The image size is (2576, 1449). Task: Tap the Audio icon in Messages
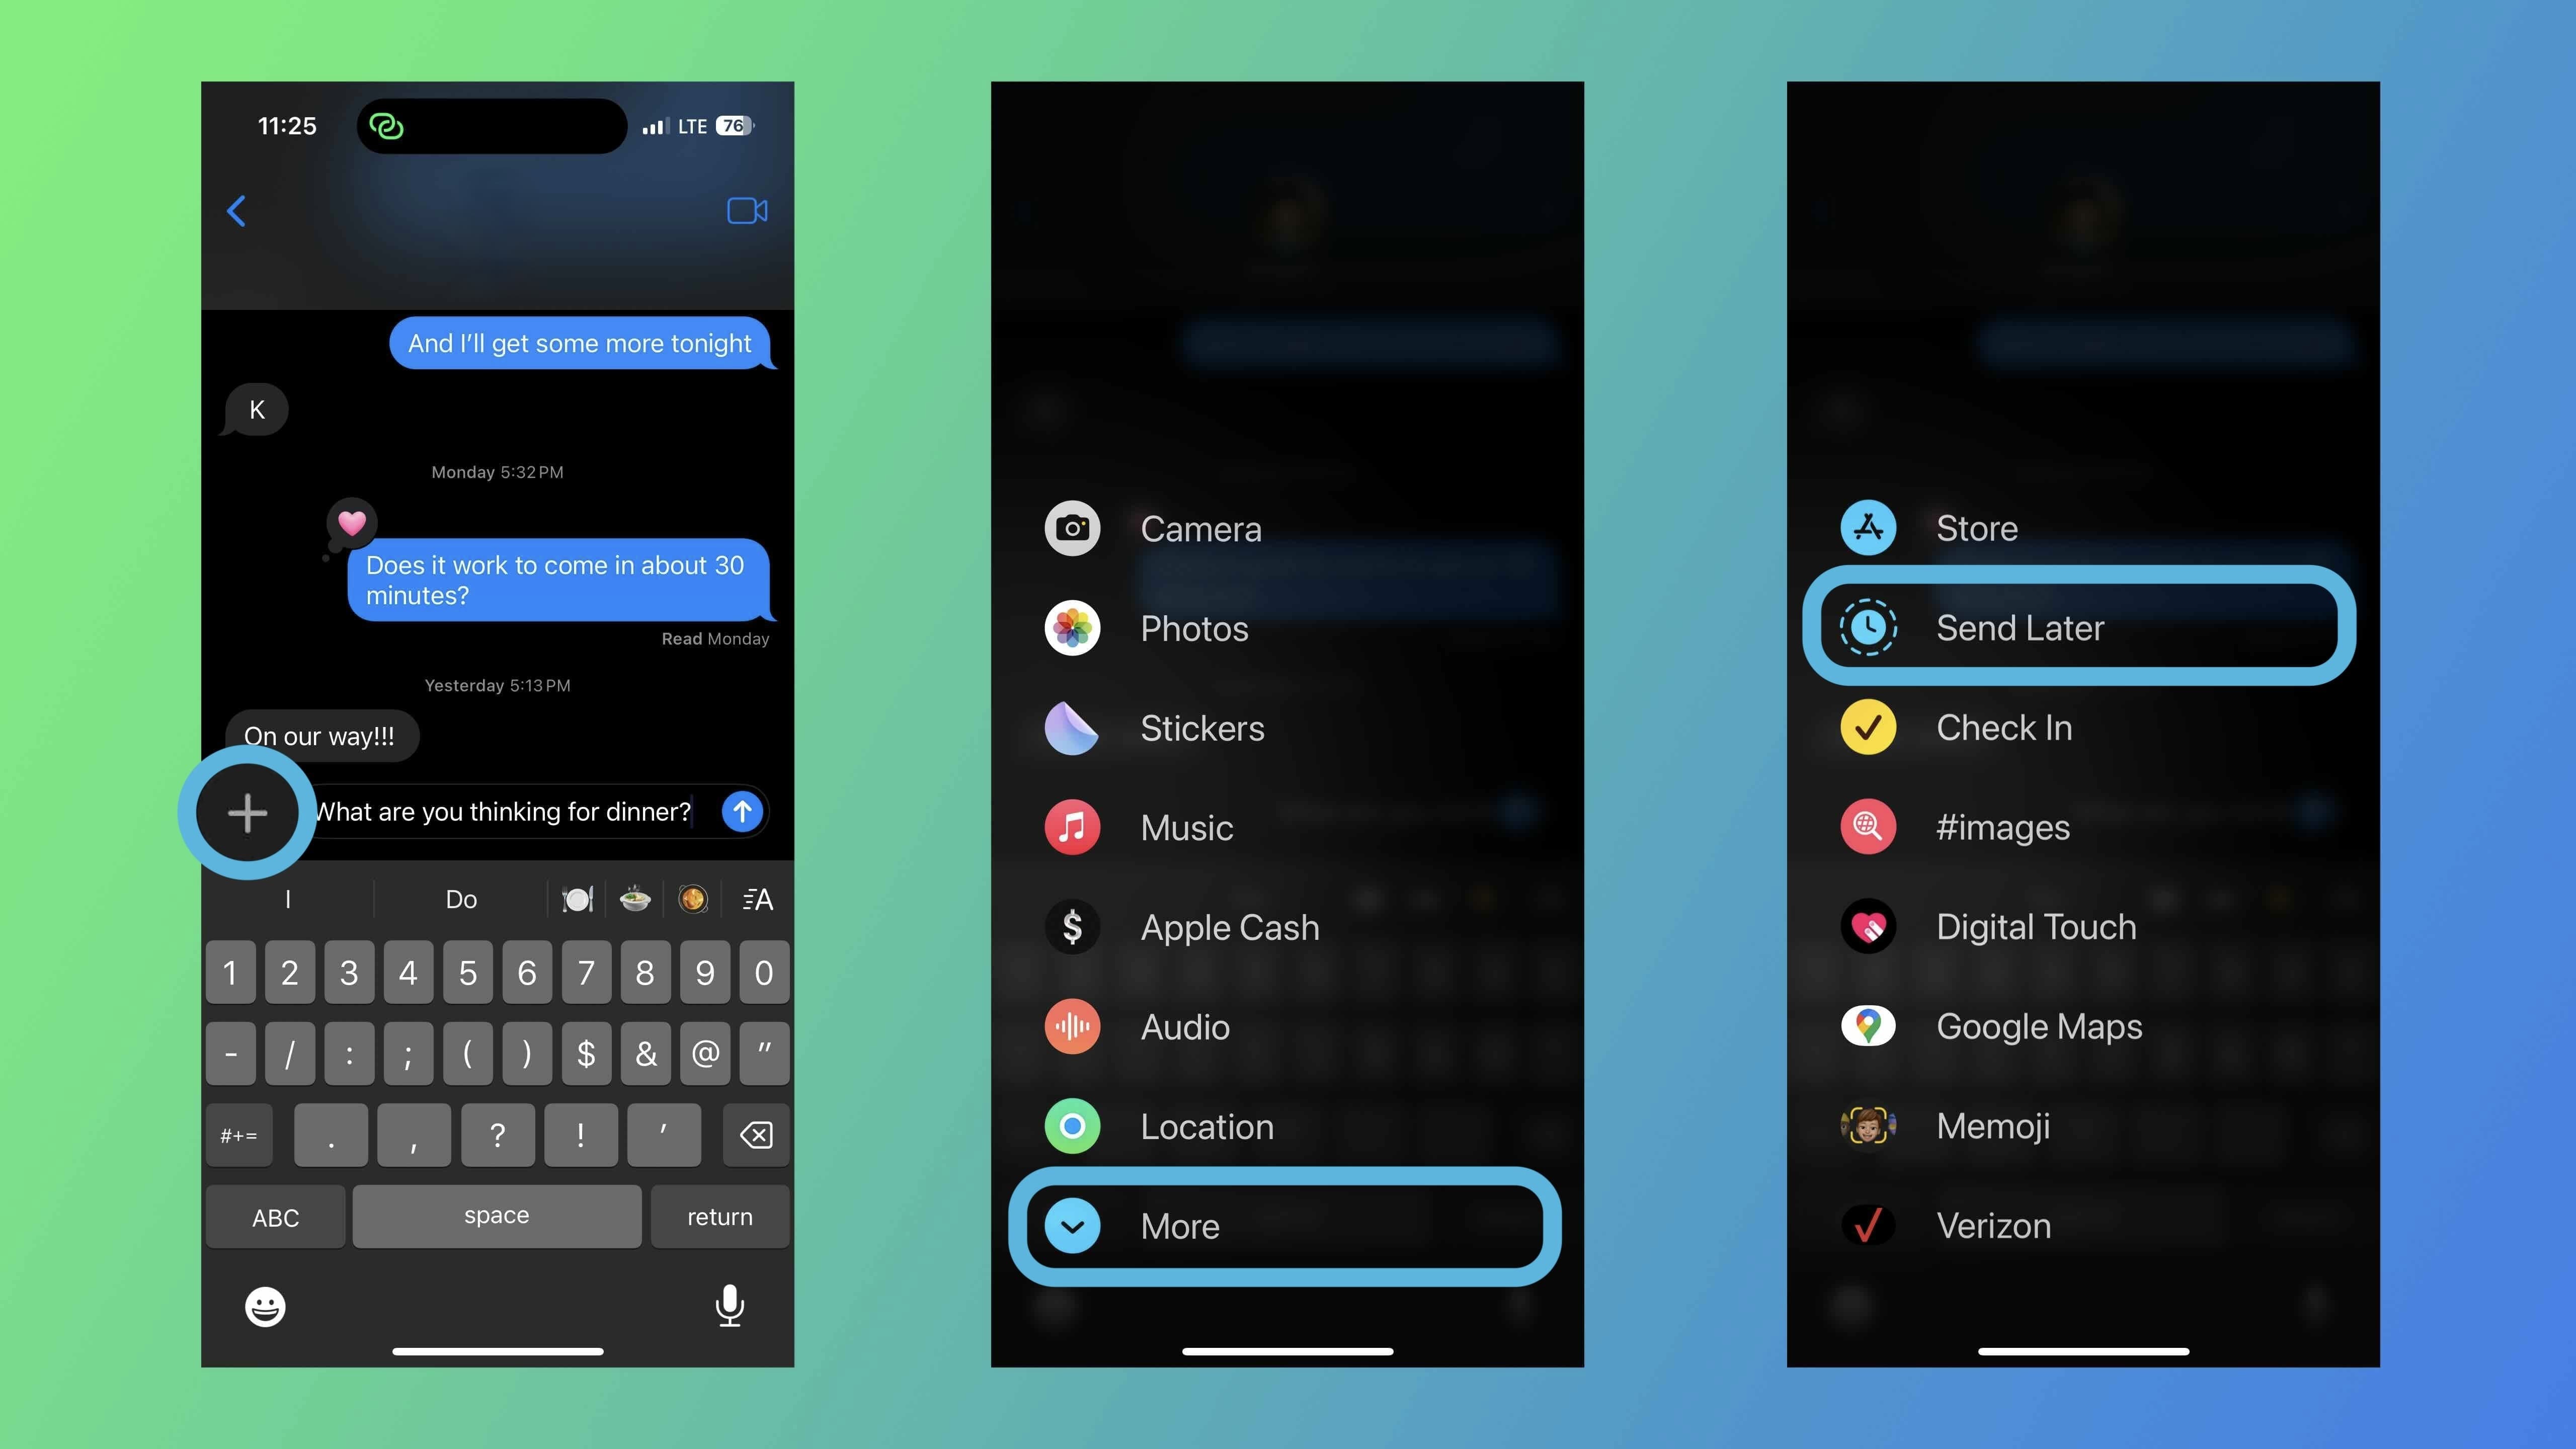pyautogui.click(x=1070, y=1026)
